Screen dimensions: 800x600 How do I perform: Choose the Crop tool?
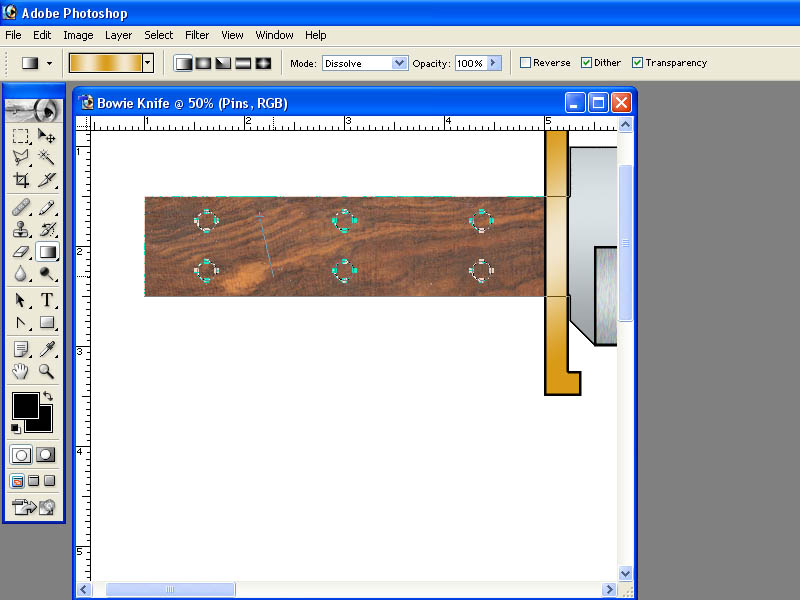click(x=21, y=180)
